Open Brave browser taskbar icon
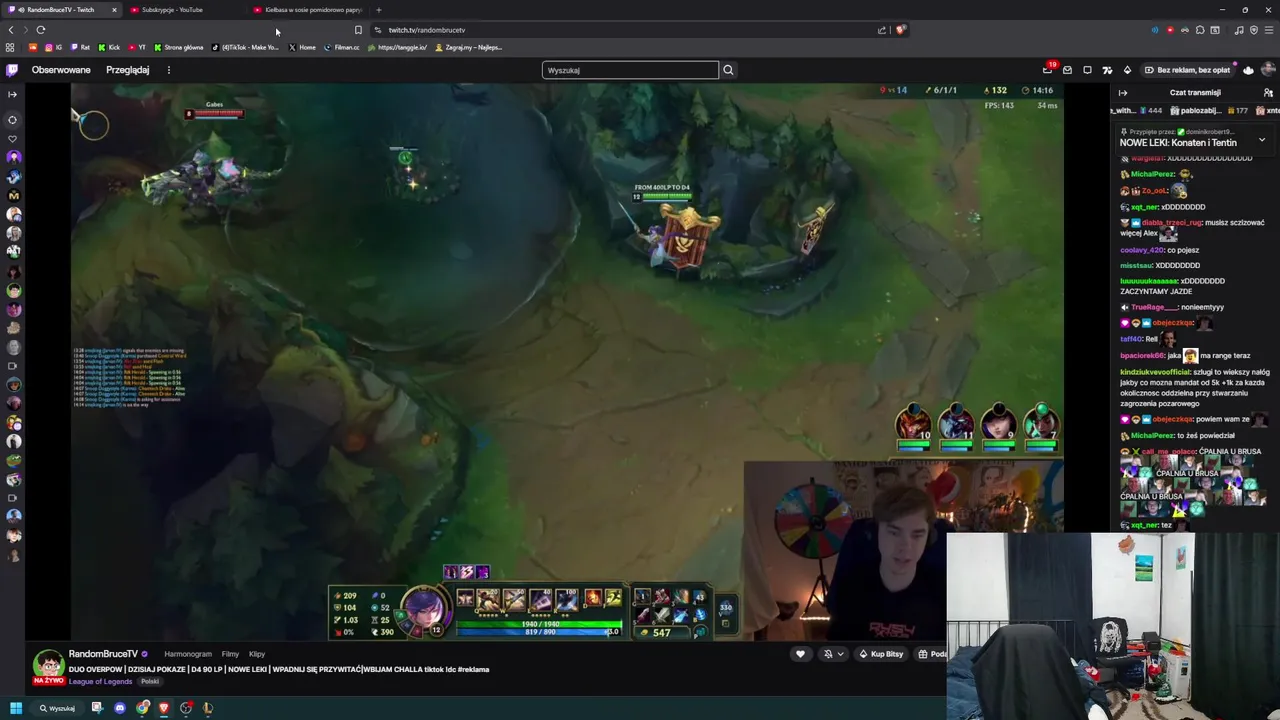This screenshot has width=1280, height=720. (164, 708)
